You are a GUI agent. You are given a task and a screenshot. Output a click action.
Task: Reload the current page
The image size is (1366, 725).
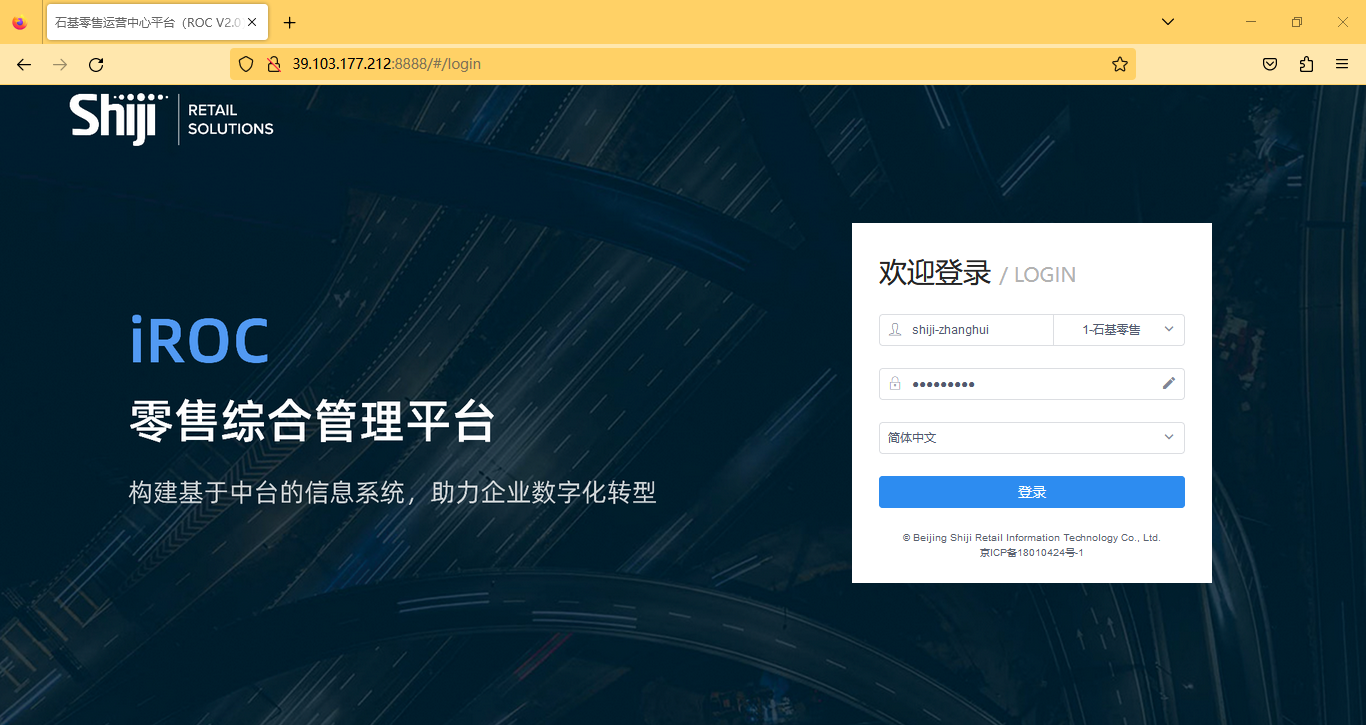(x=96, y=64)
